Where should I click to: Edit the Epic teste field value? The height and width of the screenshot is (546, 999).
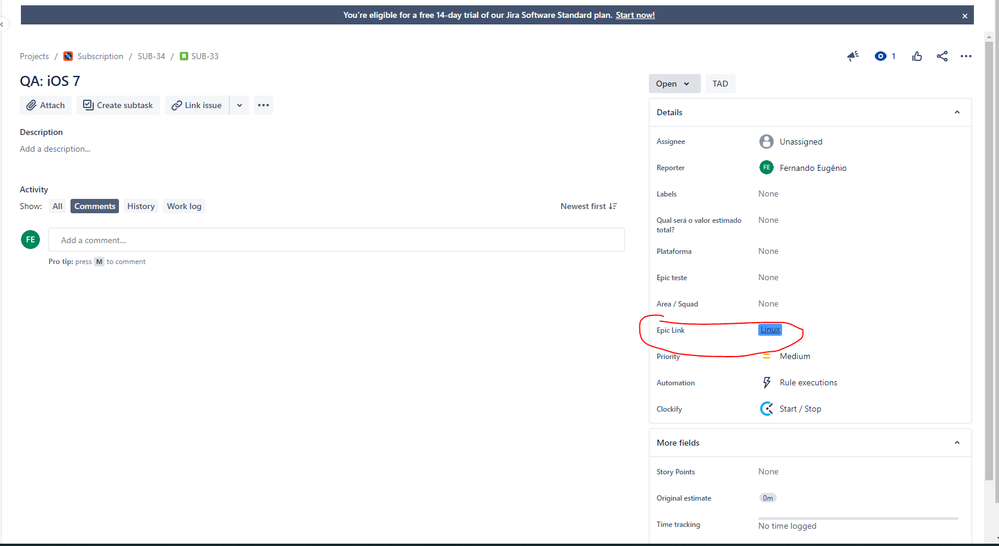(768, 277)
